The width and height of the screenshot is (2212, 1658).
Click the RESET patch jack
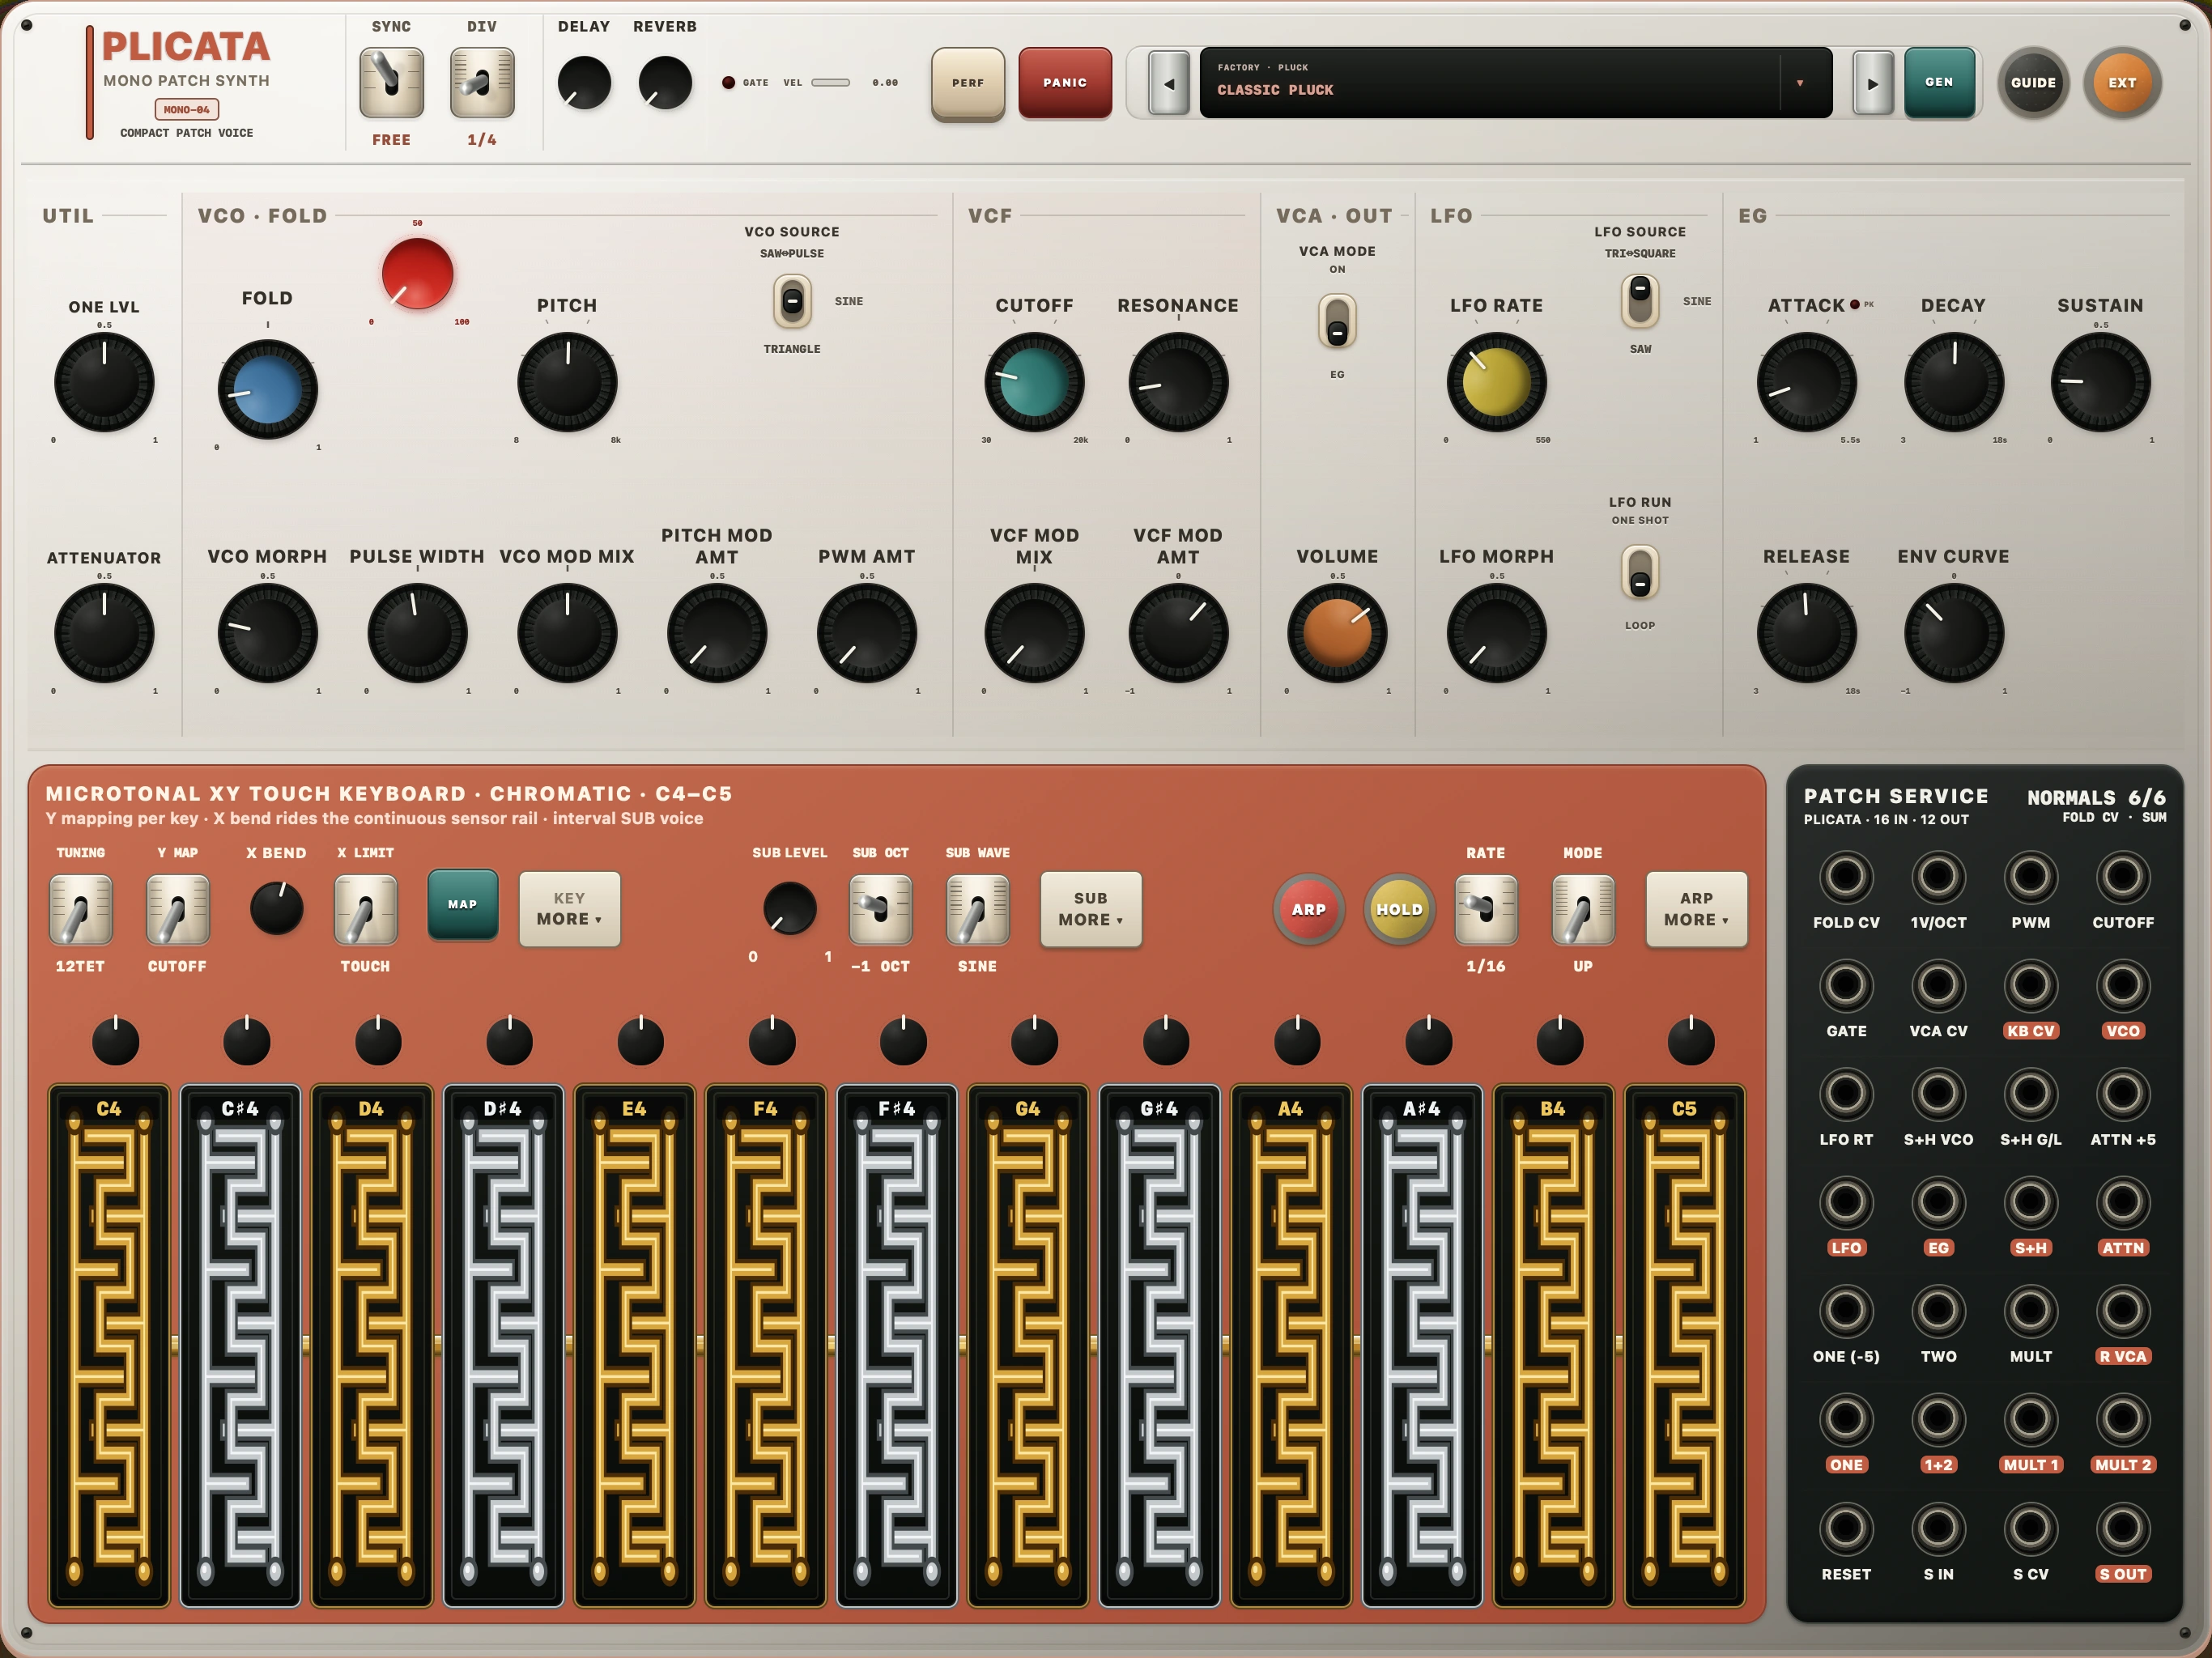pyautogui.click(x=1845, y=1528)
